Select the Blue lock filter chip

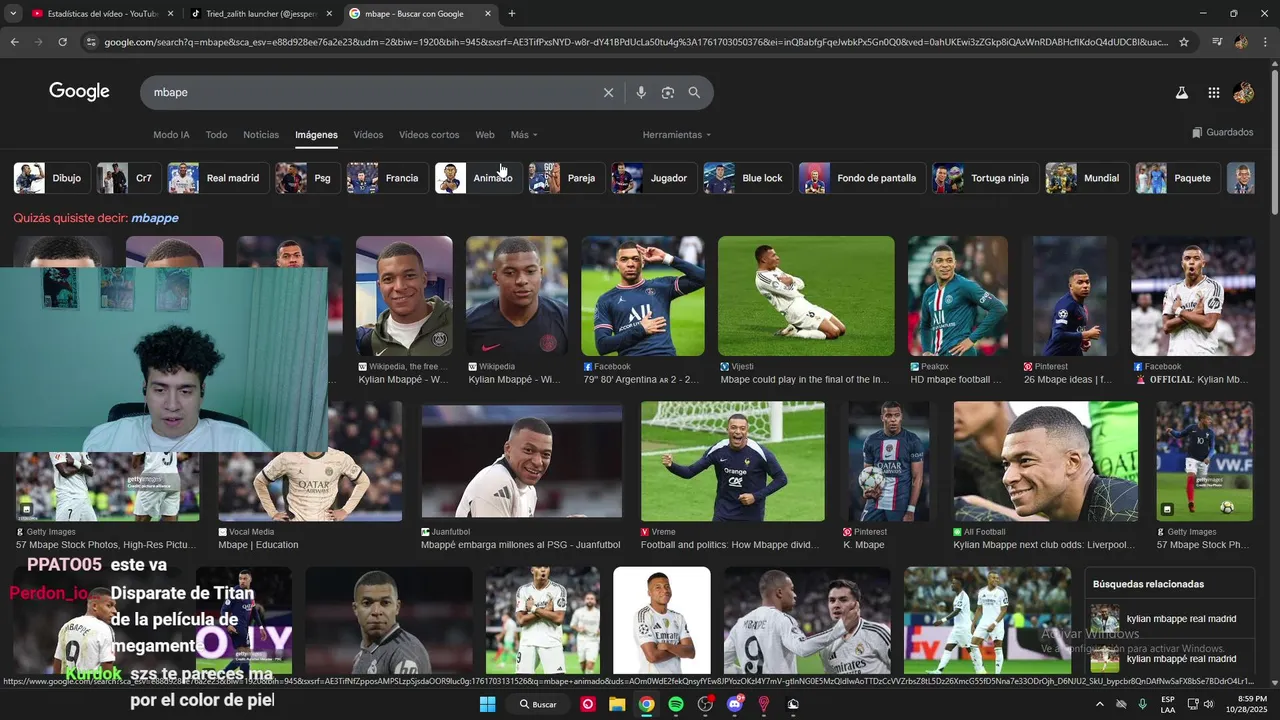pos(747,178)
